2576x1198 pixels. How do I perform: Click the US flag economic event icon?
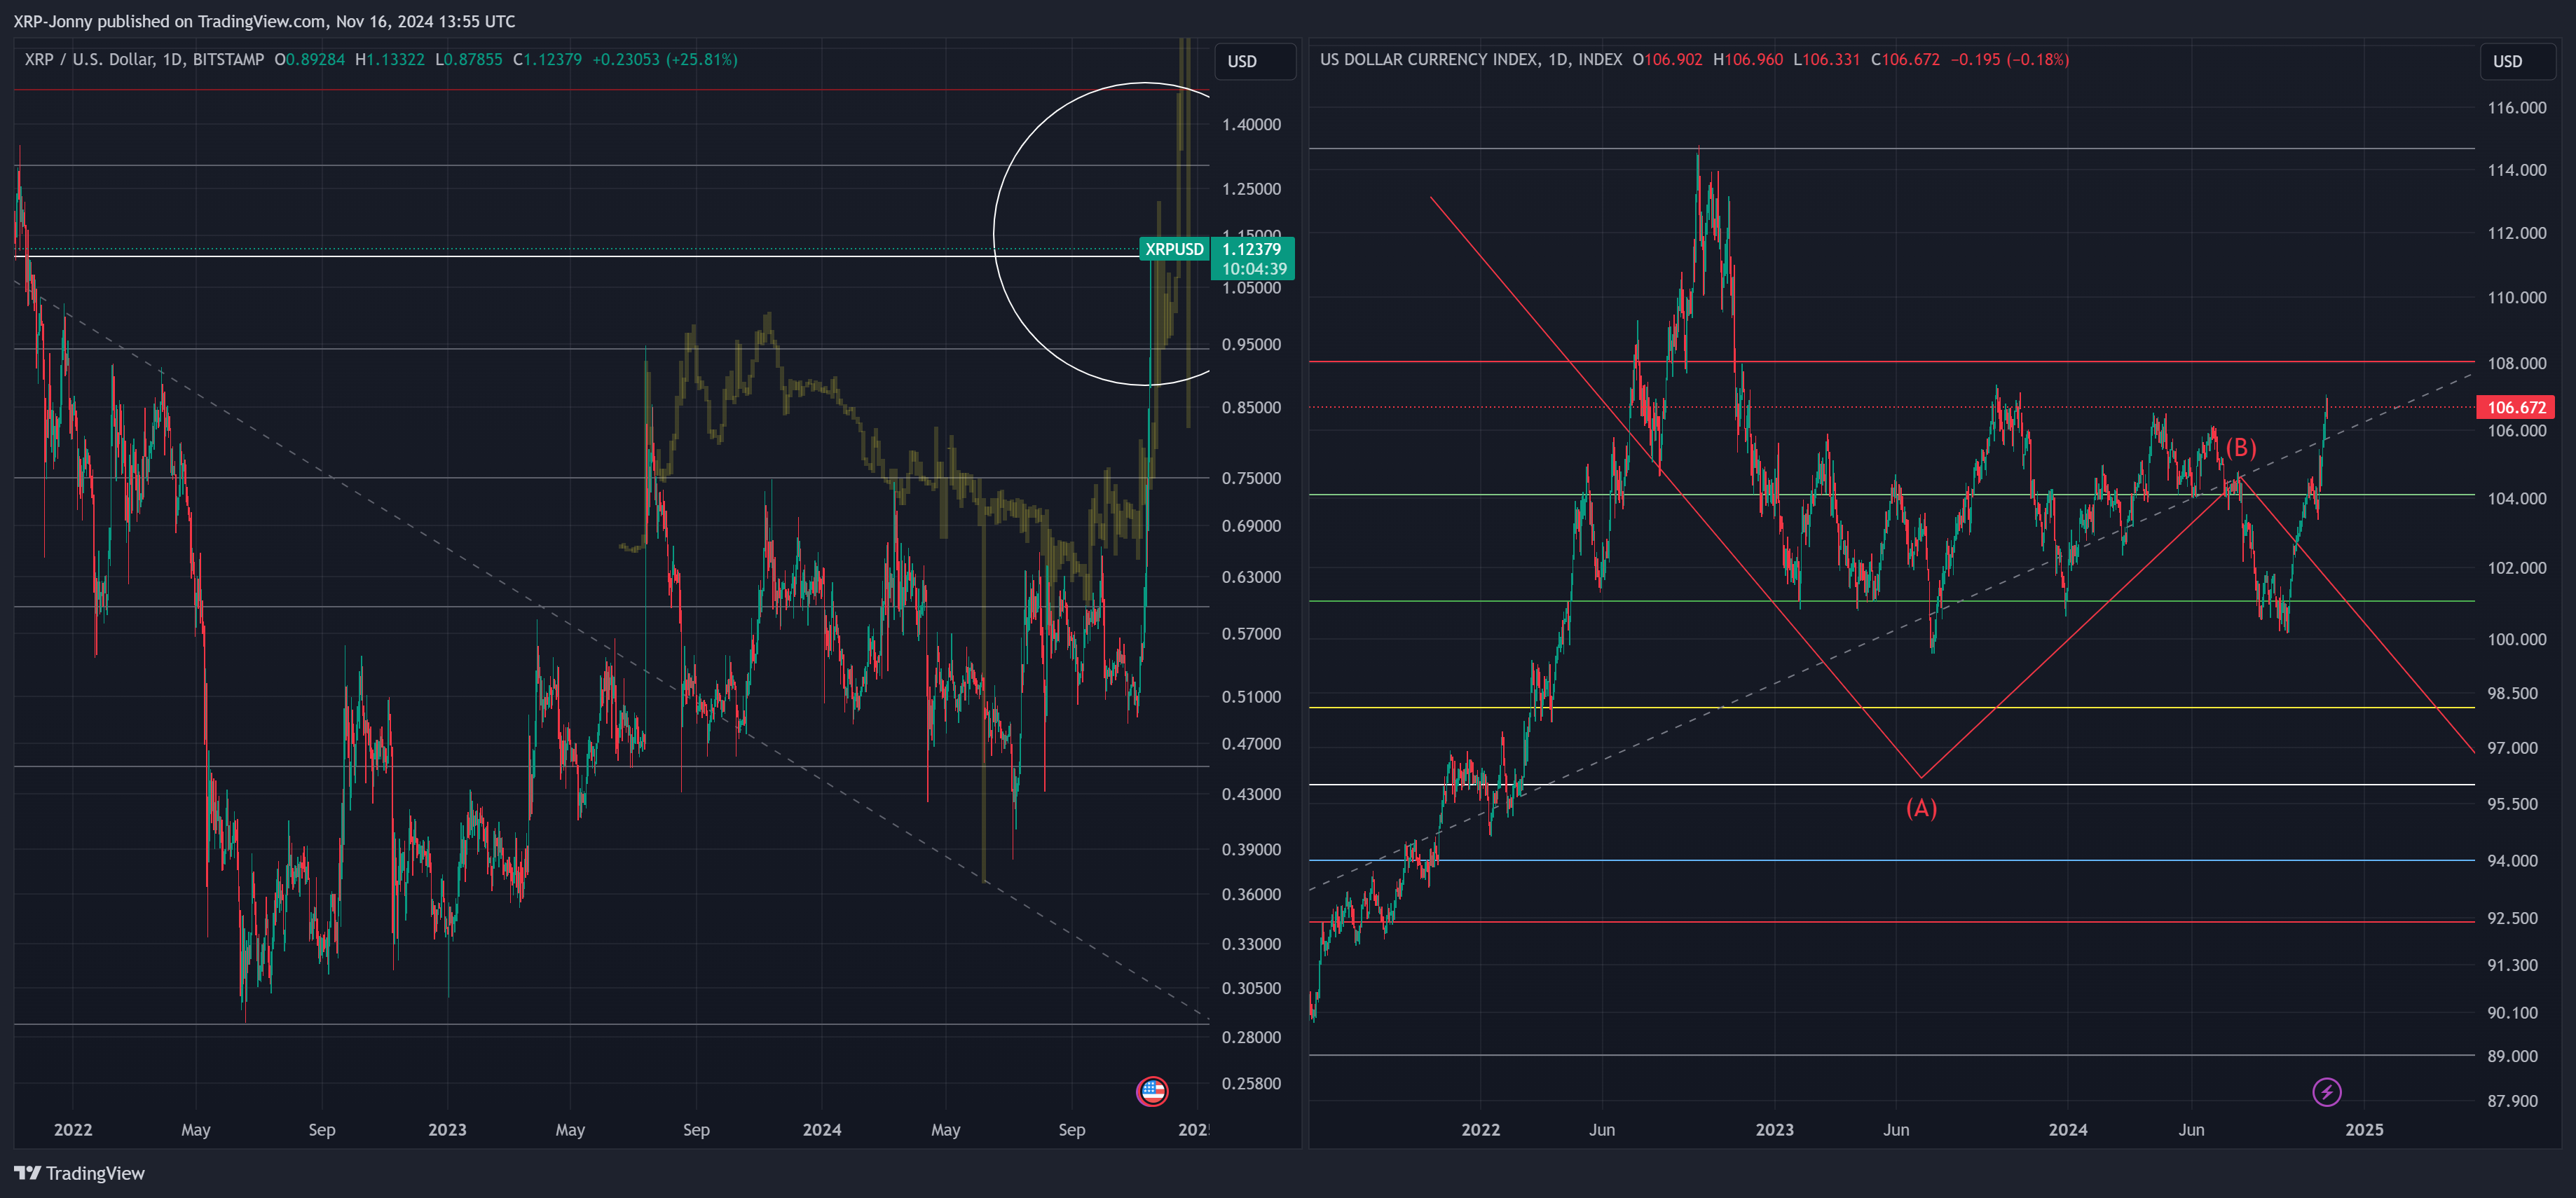pyautogui.click(x=1152, y=1091)
